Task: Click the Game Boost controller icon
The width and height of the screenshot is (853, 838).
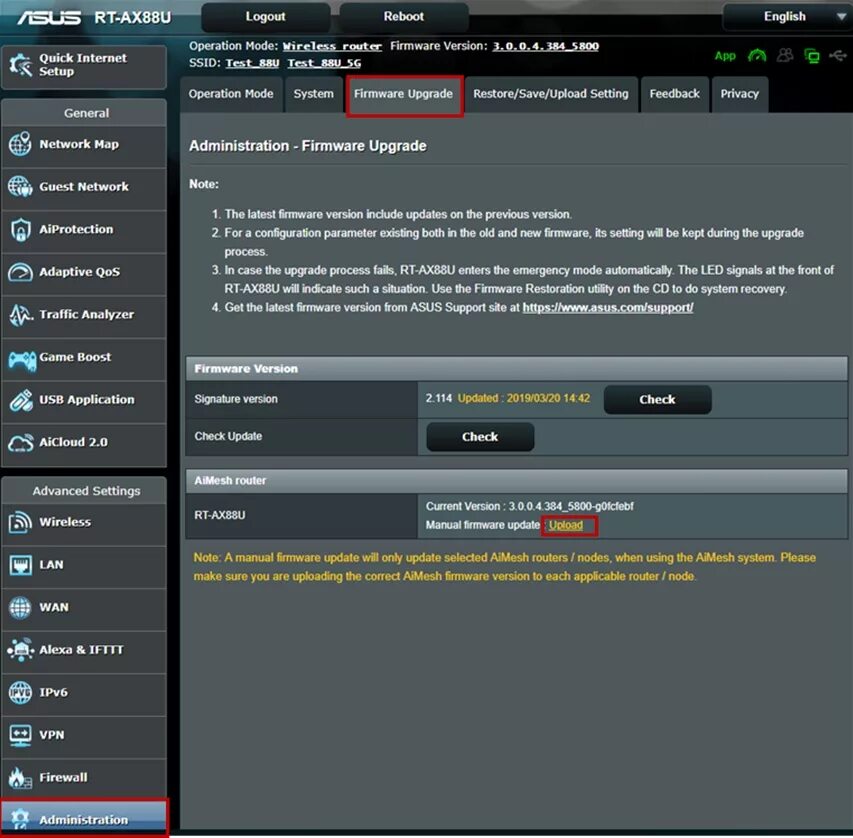Action: (x=22, y=359)
